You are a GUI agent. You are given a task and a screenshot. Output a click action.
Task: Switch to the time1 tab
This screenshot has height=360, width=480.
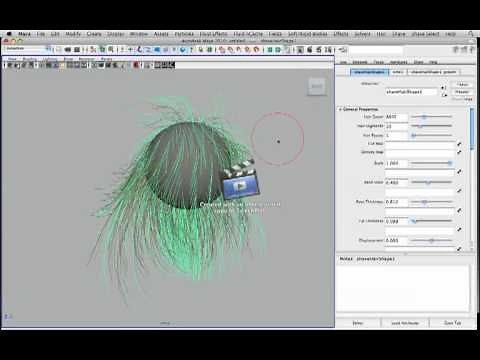pos(398,72)
